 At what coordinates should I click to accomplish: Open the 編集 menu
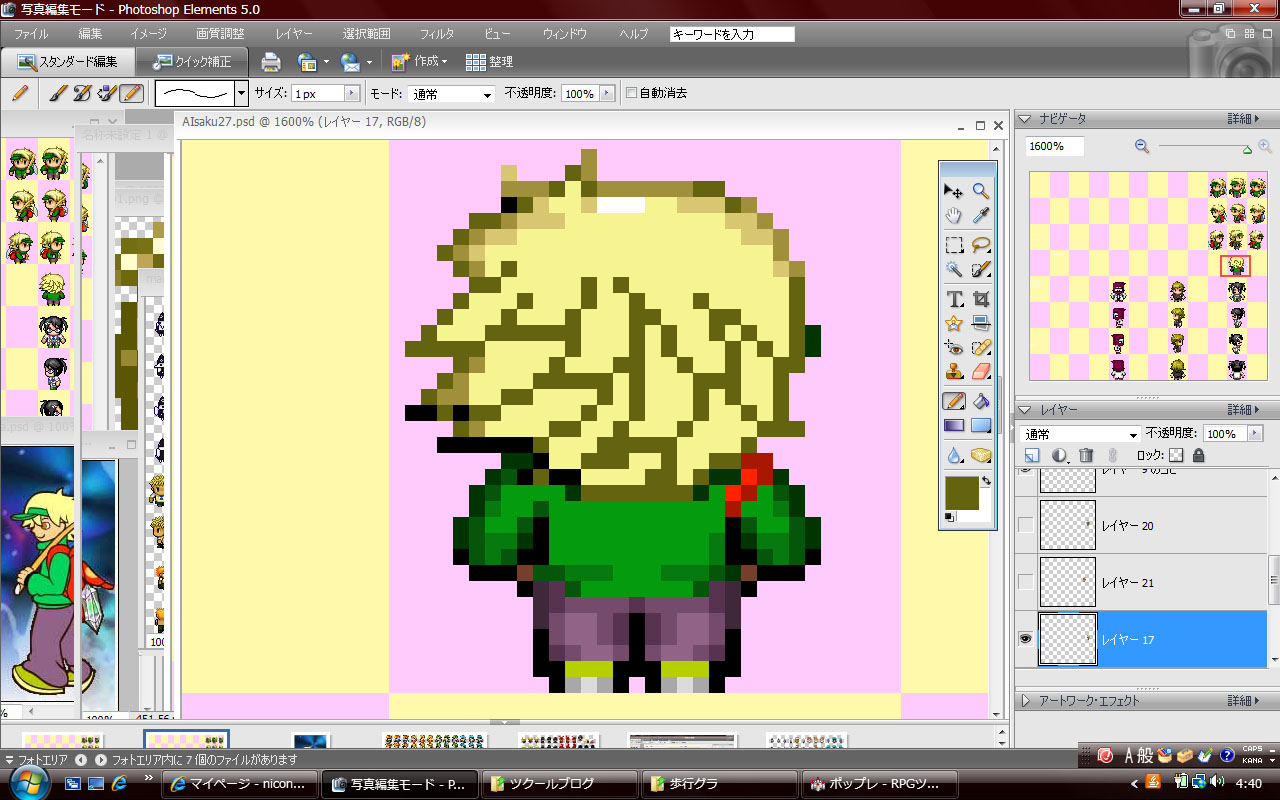point(90,34)
